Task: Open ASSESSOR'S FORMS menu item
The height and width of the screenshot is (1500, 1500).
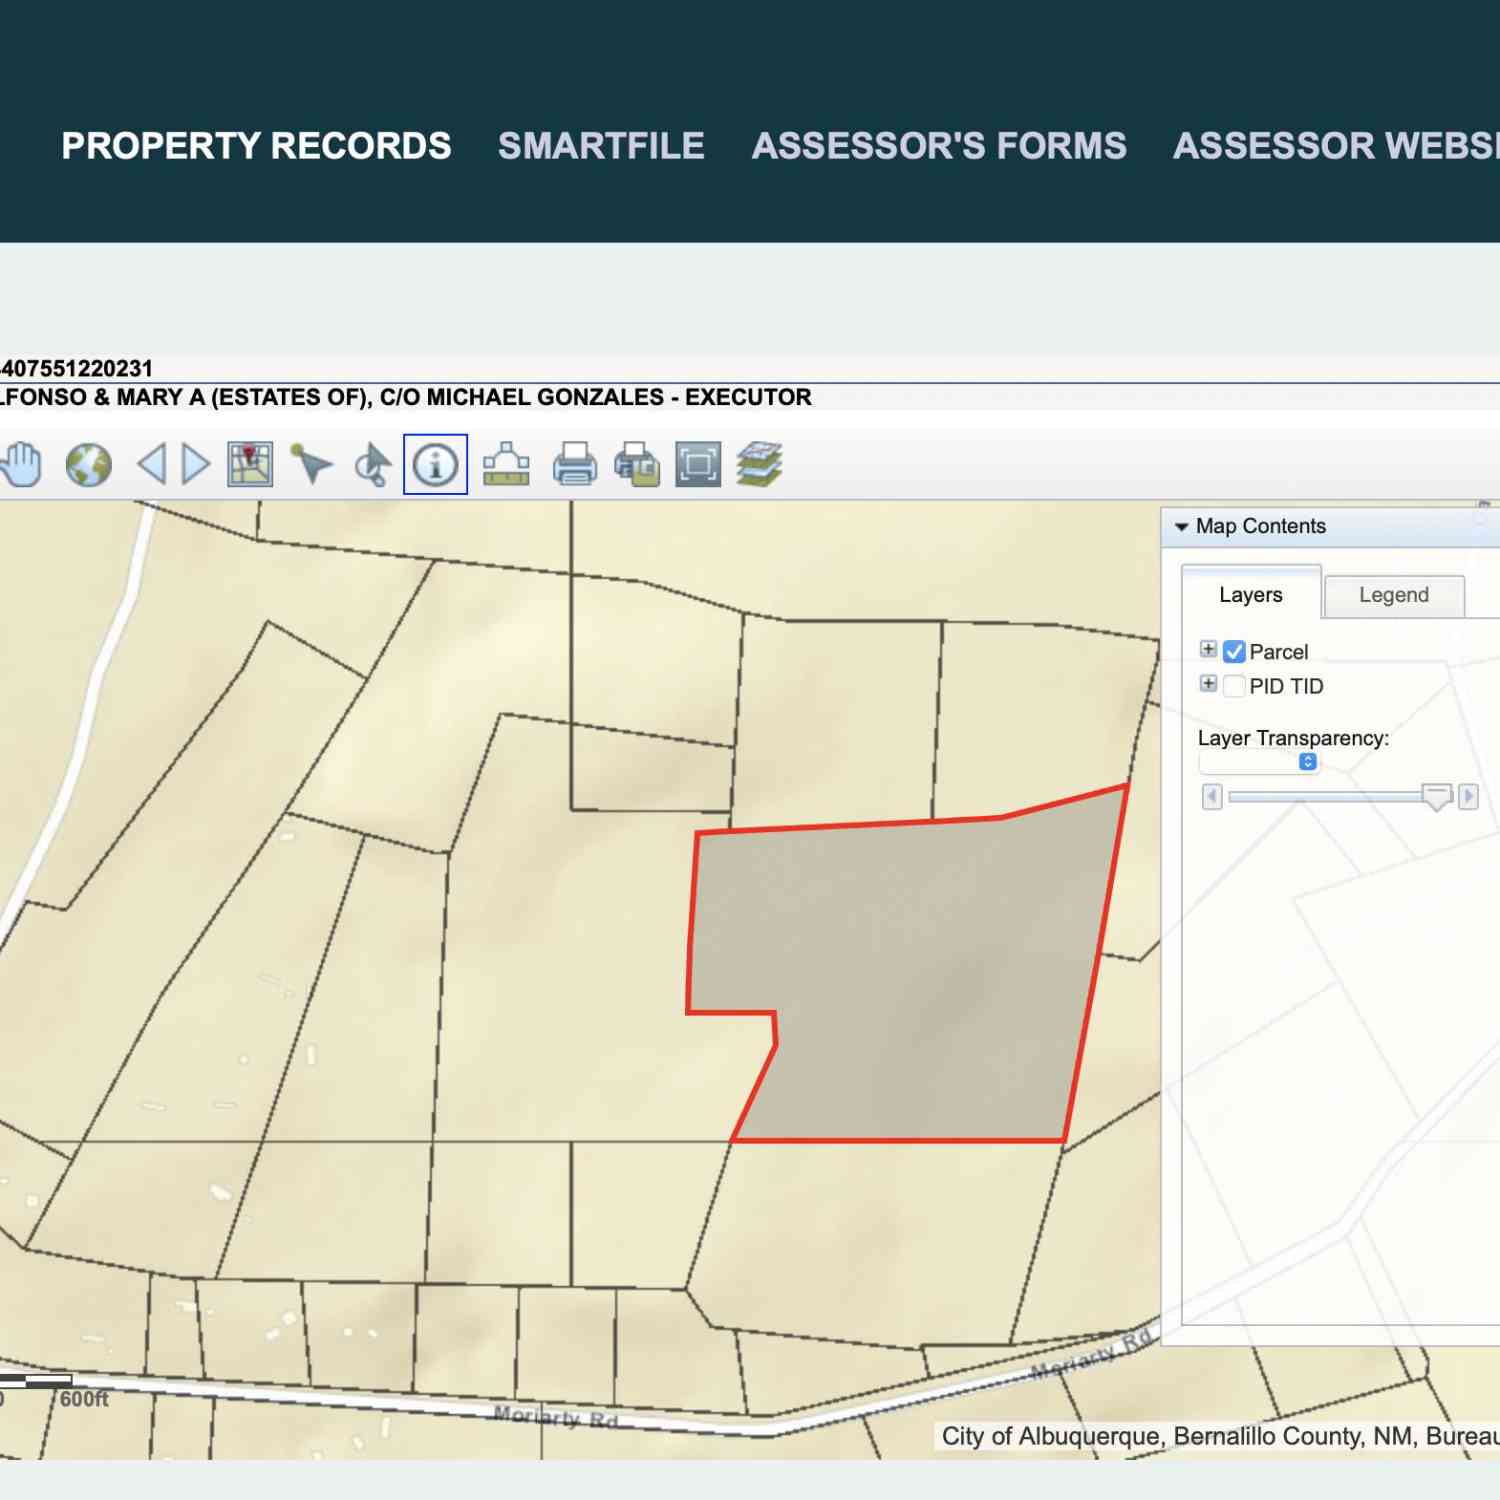Action: 939,146
